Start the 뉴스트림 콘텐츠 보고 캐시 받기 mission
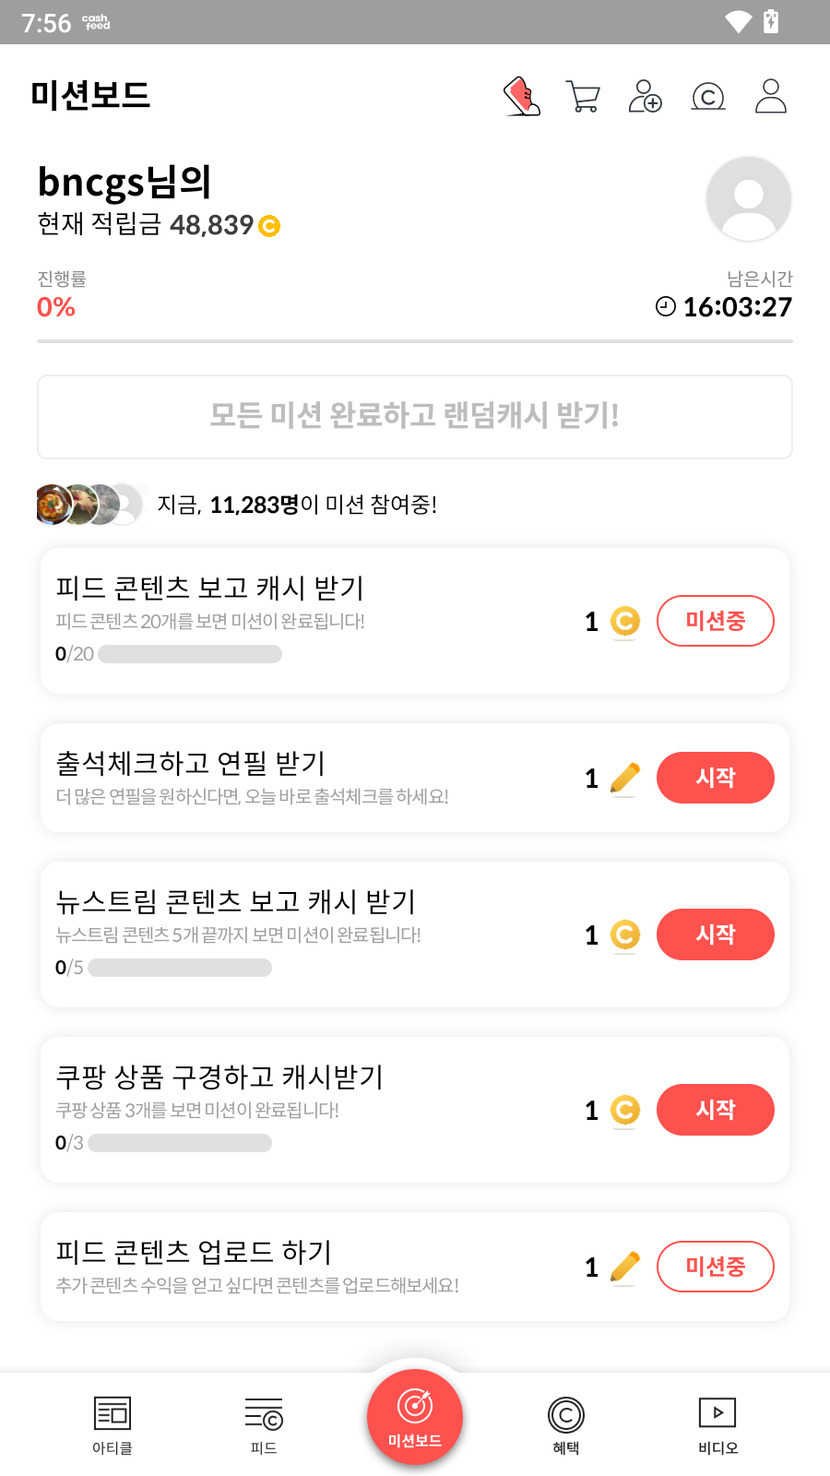Image resolution: width=830 pixels, height=1476 pixels. tap(715, 935)
